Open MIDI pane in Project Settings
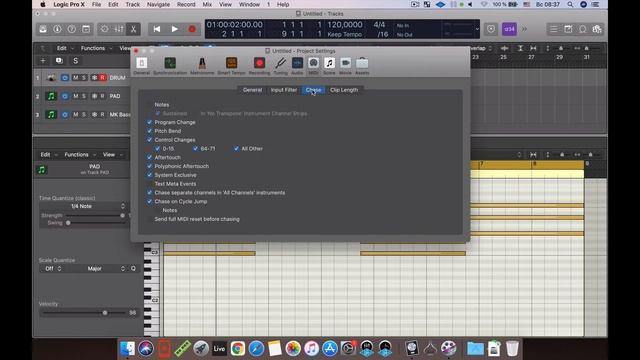 click(x=313, y=66)
